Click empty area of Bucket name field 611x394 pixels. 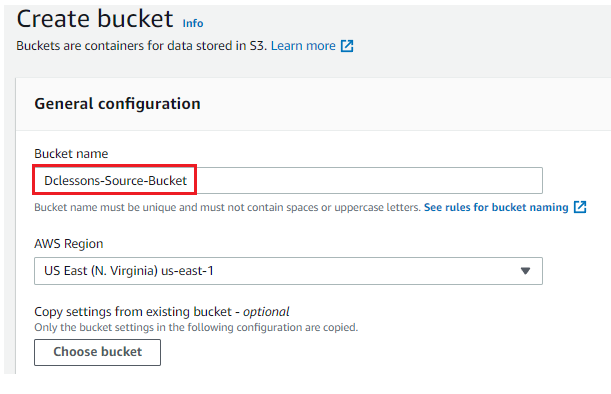click(x=368, y=180)
